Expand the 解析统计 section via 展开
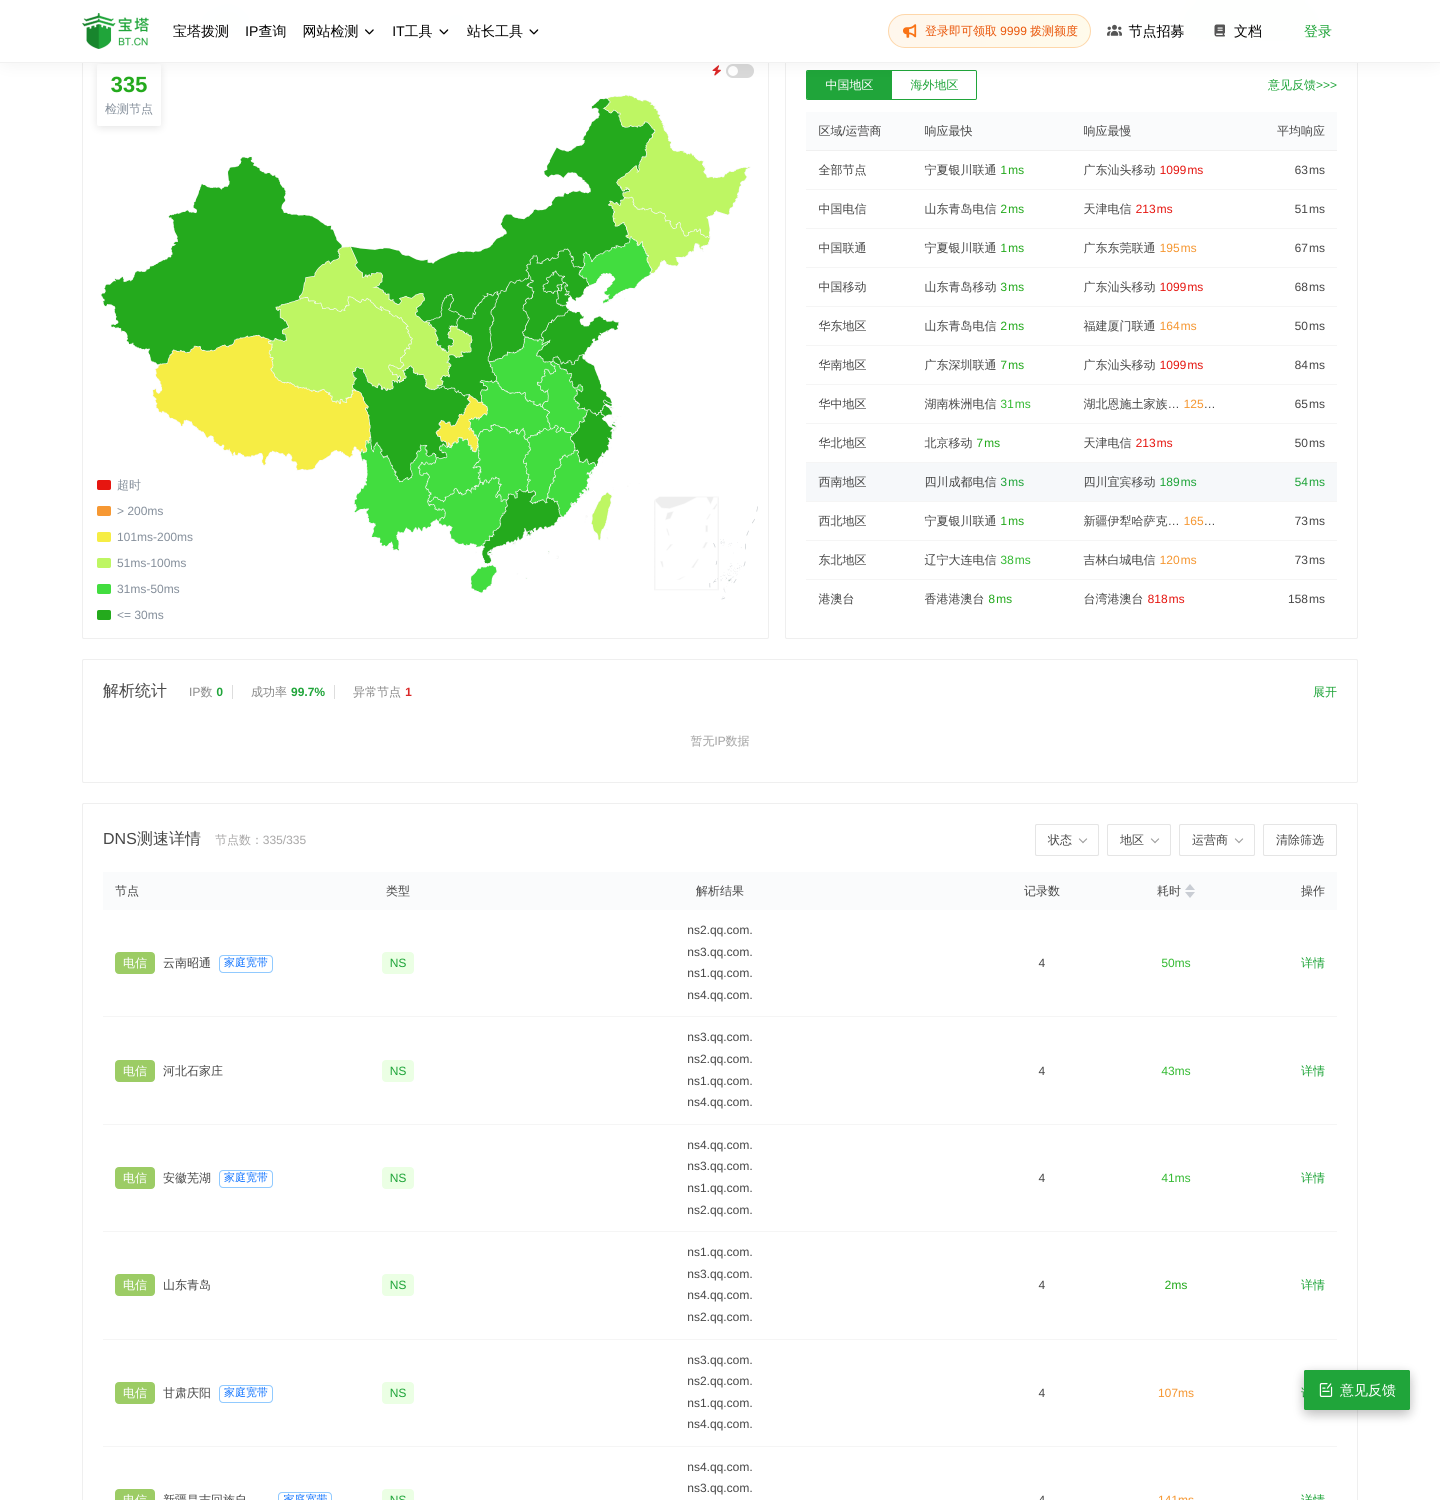 pyautogui.click(x=1325, y=692)
